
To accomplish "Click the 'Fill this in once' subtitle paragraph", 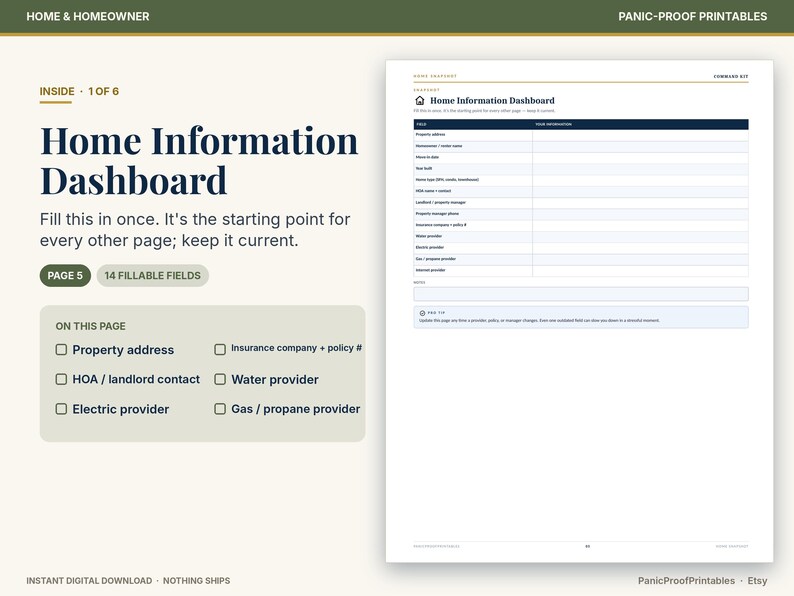I will pyautogui.click(x=194, y=230).
